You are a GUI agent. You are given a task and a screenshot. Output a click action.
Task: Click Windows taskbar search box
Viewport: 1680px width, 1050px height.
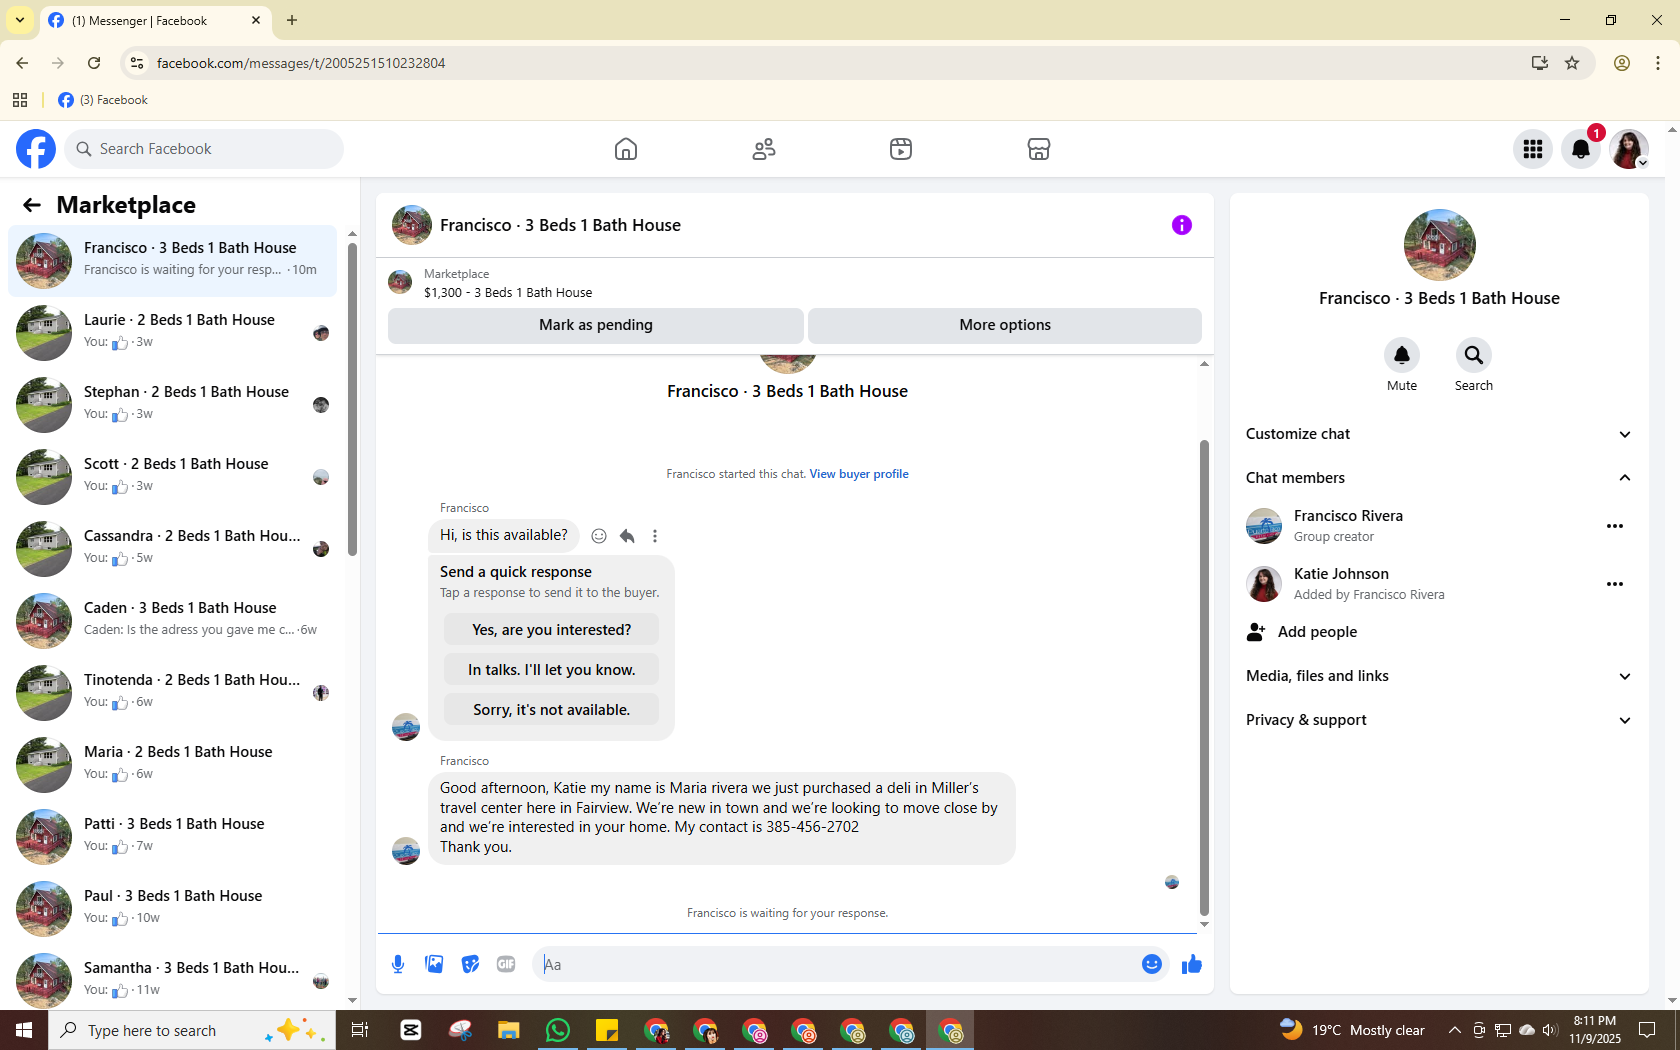click(192, 1030)
